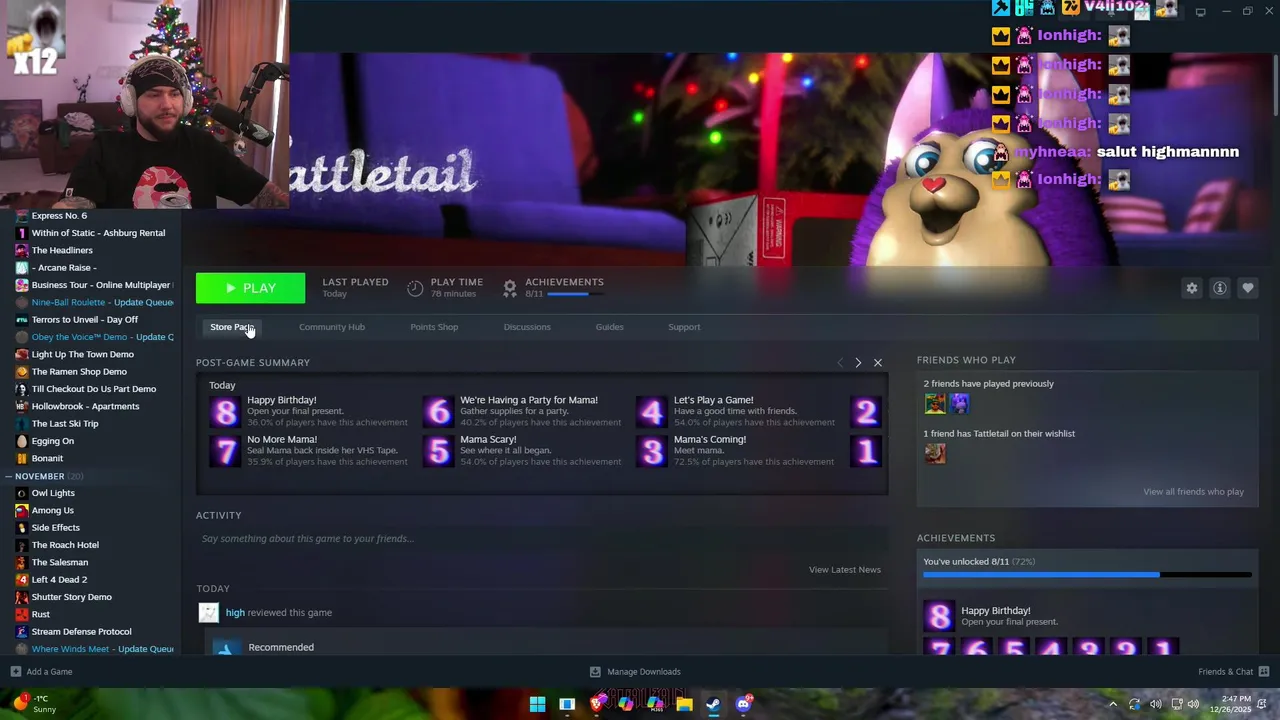This screenshot has height=720, width=1280.
Task: Click Party for Mama achievement badge 6
Action: point(438,411)
